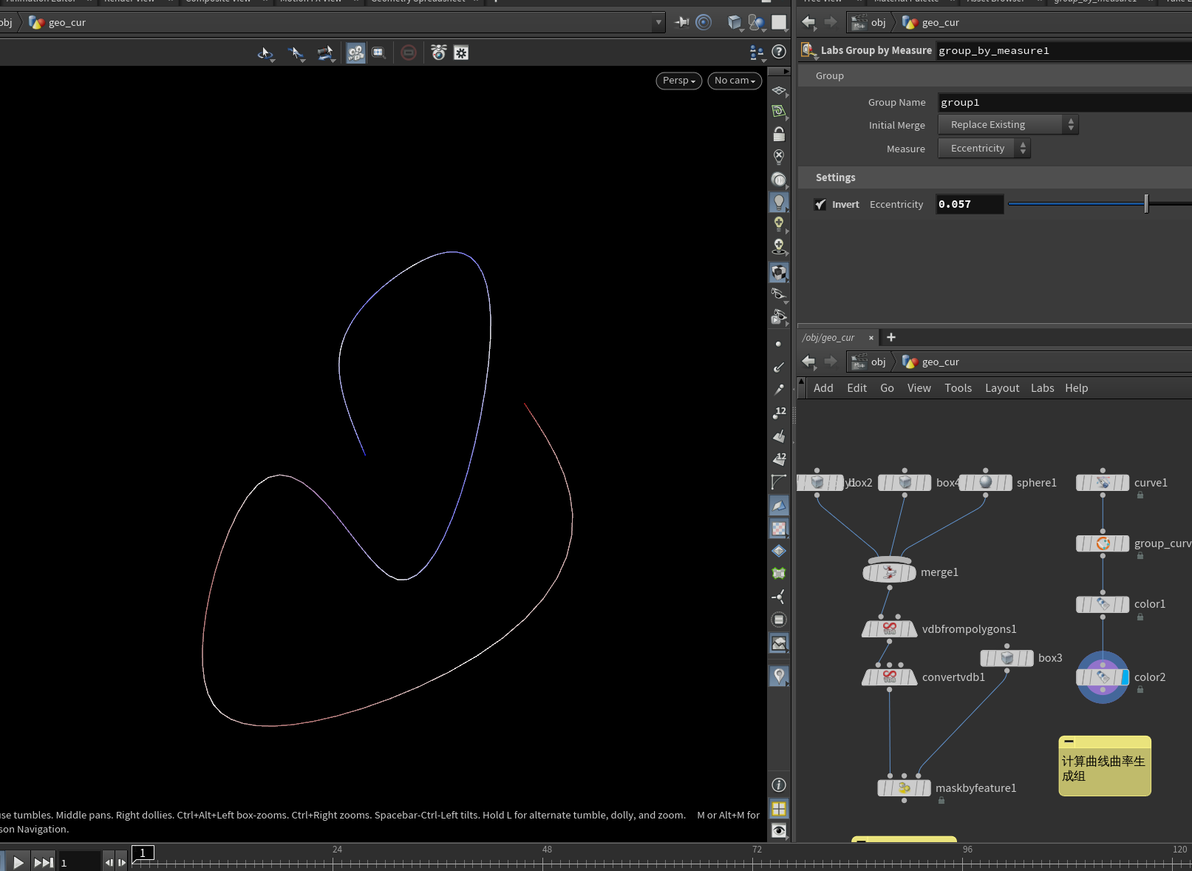The width and height of the screenshot is (1192, 871).
Task: Open the Layout menu in network editor
Action: (x=1001, y=388)
